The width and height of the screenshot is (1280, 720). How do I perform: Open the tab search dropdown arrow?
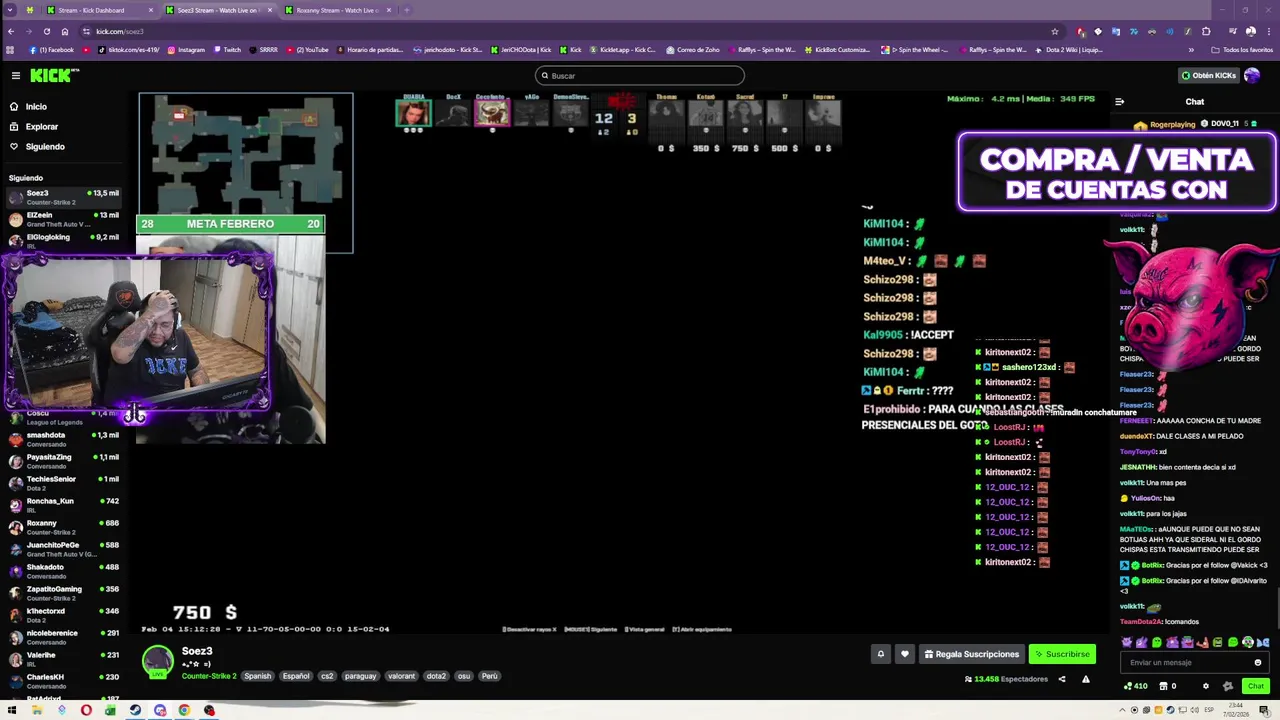[10, 10]
